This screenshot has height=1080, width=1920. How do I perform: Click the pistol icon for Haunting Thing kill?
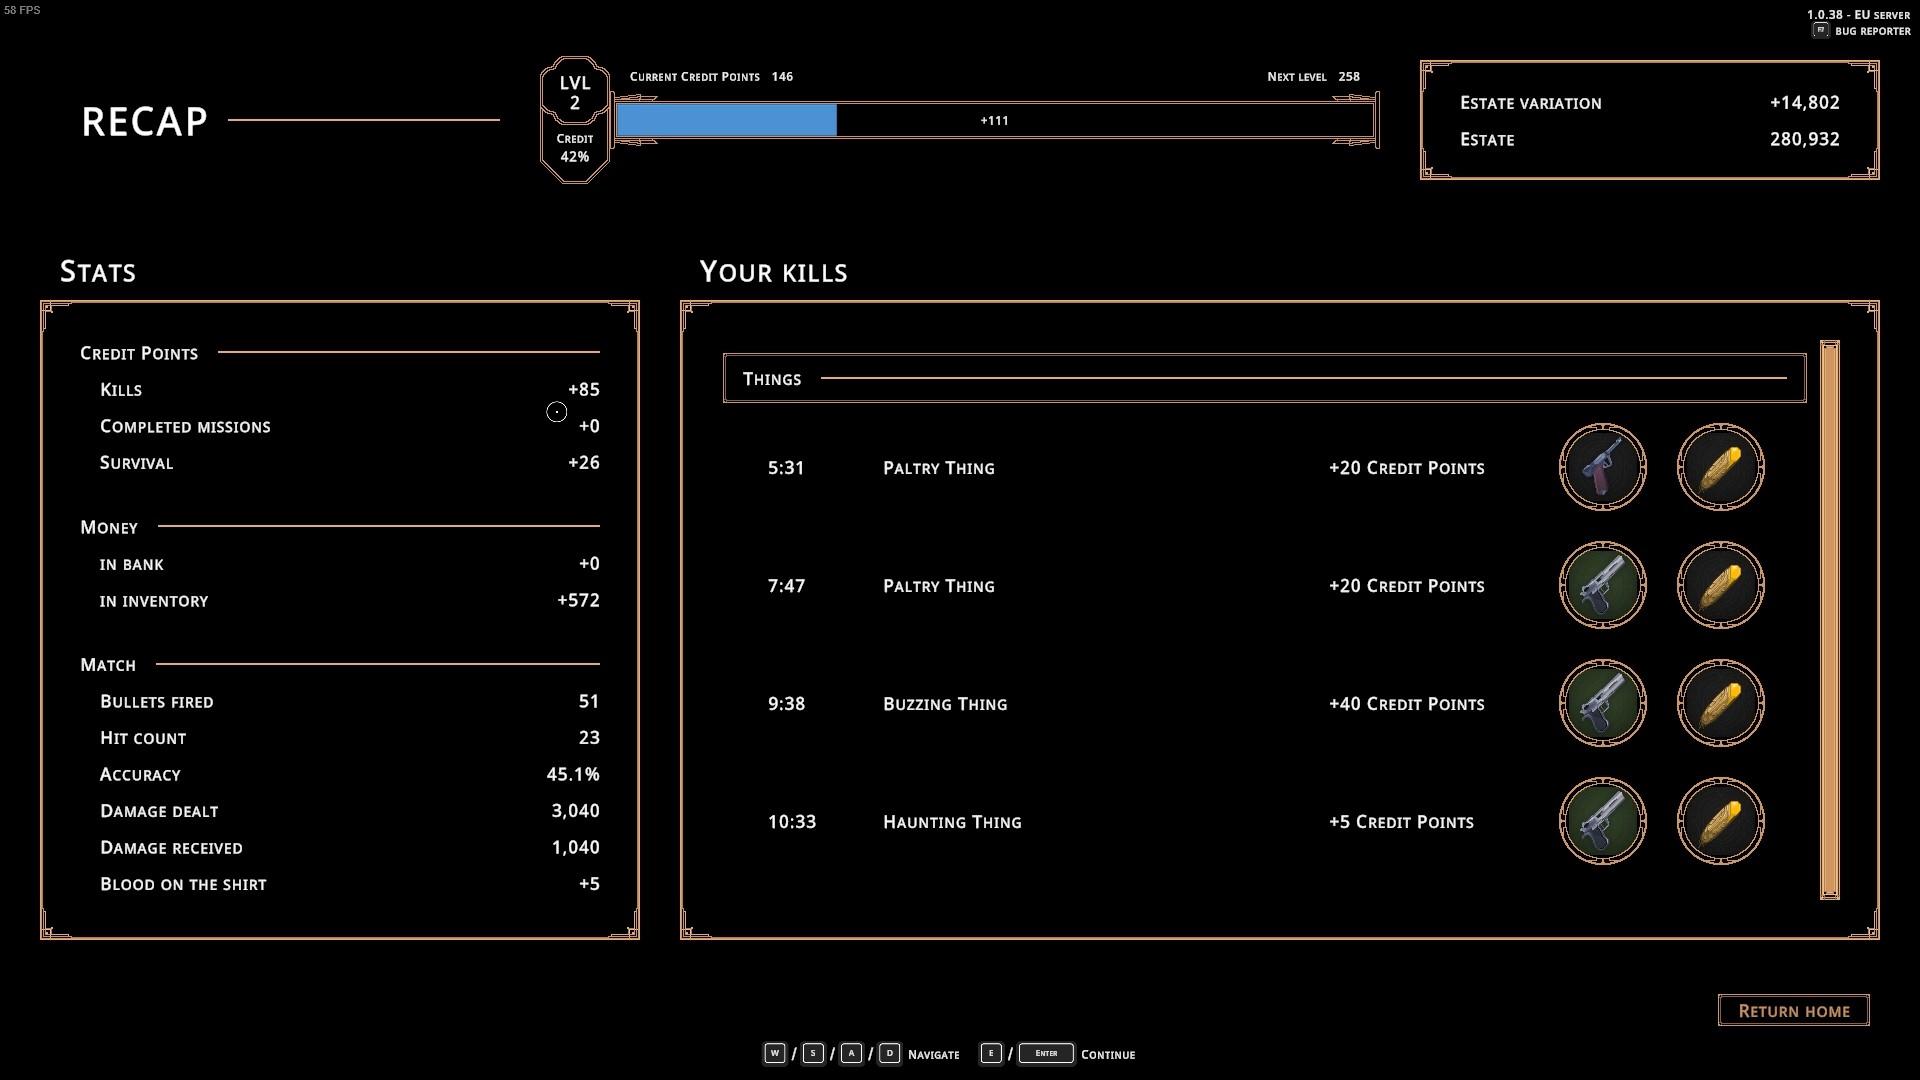pyautogui.click(x=1602, y=821)
